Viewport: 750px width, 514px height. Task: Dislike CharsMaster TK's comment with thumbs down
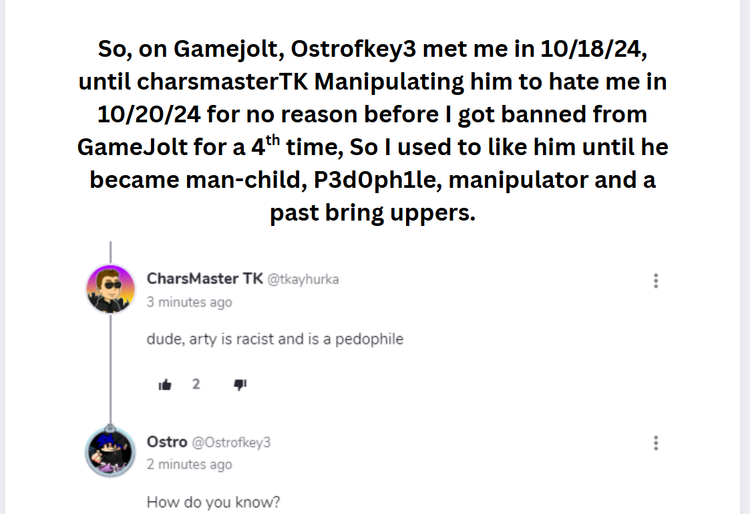pyautogui.click(x=240, y=384)
